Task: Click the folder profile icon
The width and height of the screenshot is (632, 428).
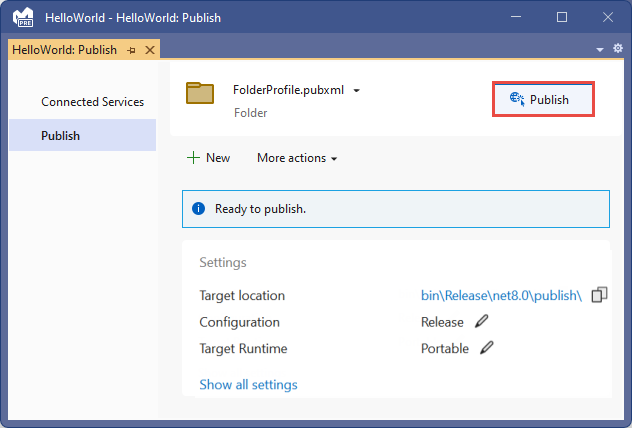Action: pos(201,92)
